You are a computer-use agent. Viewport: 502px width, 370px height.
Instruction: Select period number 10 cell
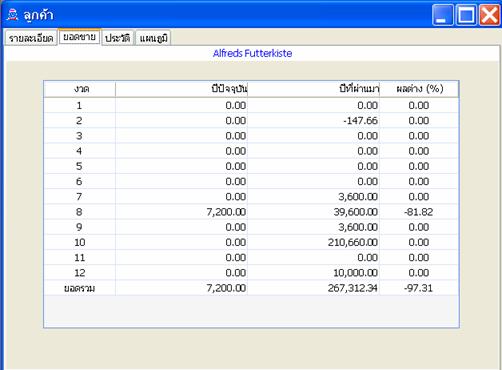coord(80,242)
